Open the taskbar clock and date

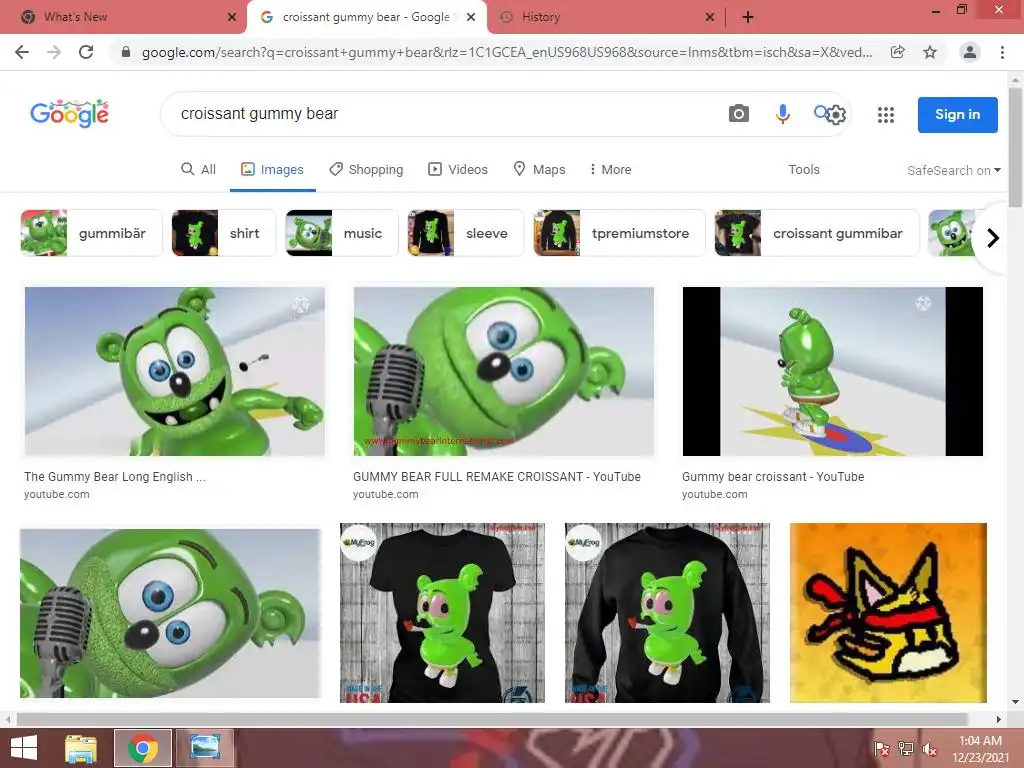click(980, 749)
